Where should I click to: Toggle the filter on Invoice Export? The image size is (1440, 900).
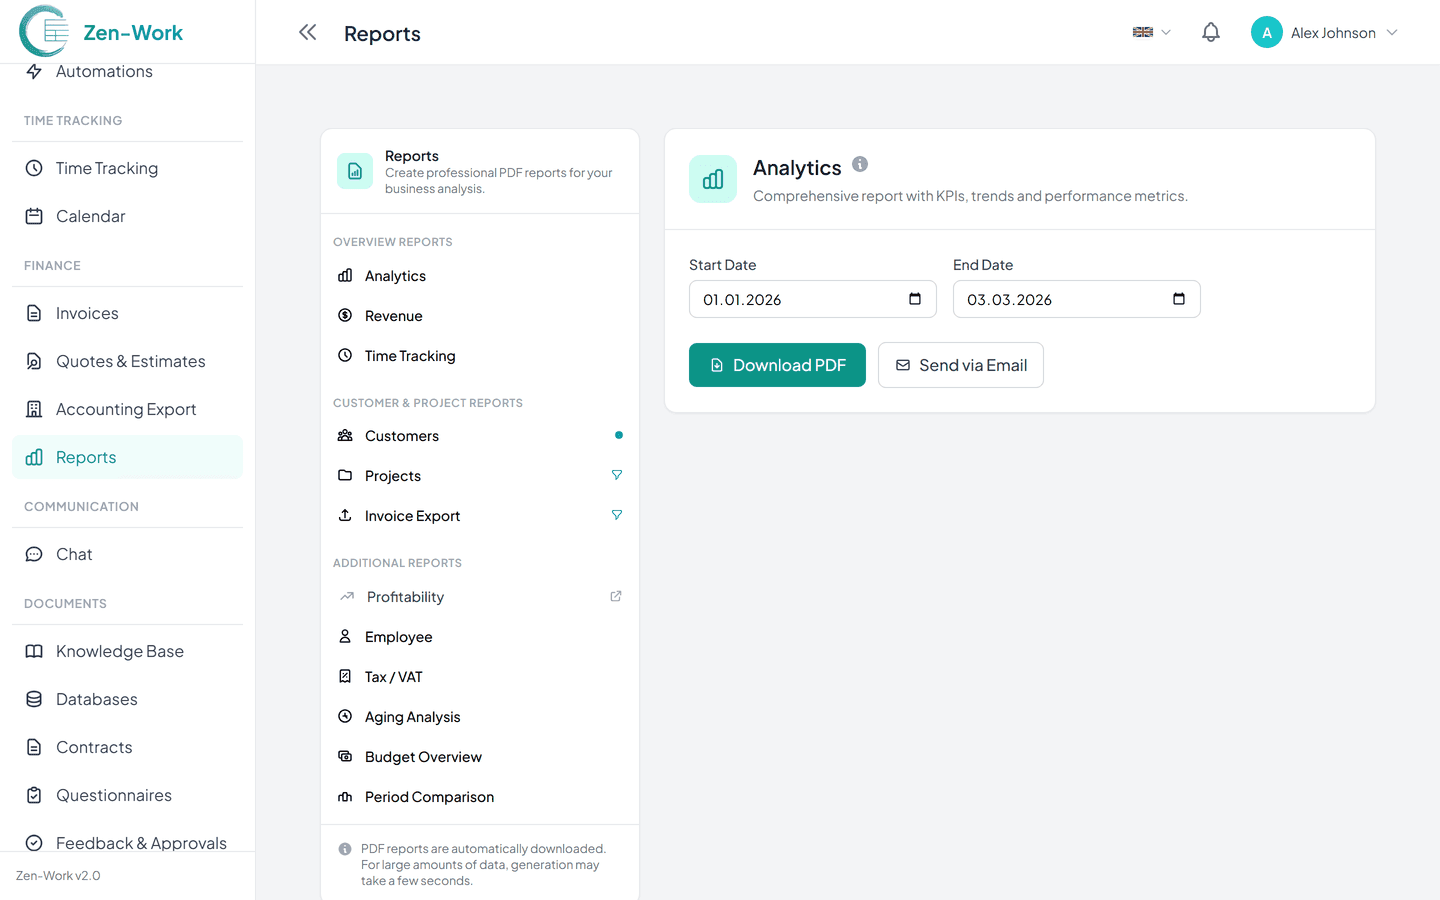[617, 515]
